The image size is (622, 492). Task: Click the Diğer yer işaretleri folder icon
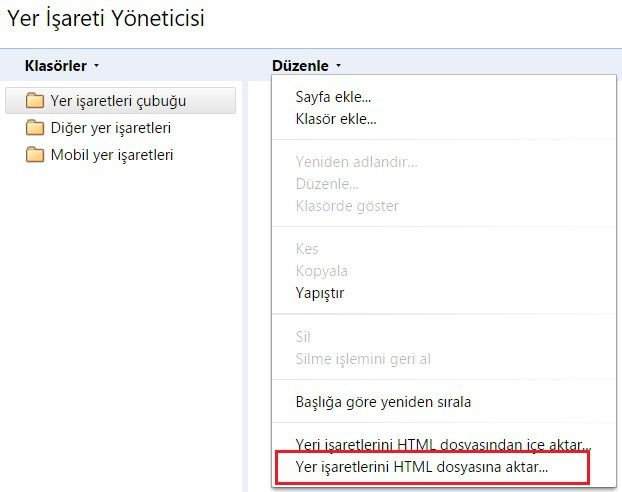click(x=35, y=128)
